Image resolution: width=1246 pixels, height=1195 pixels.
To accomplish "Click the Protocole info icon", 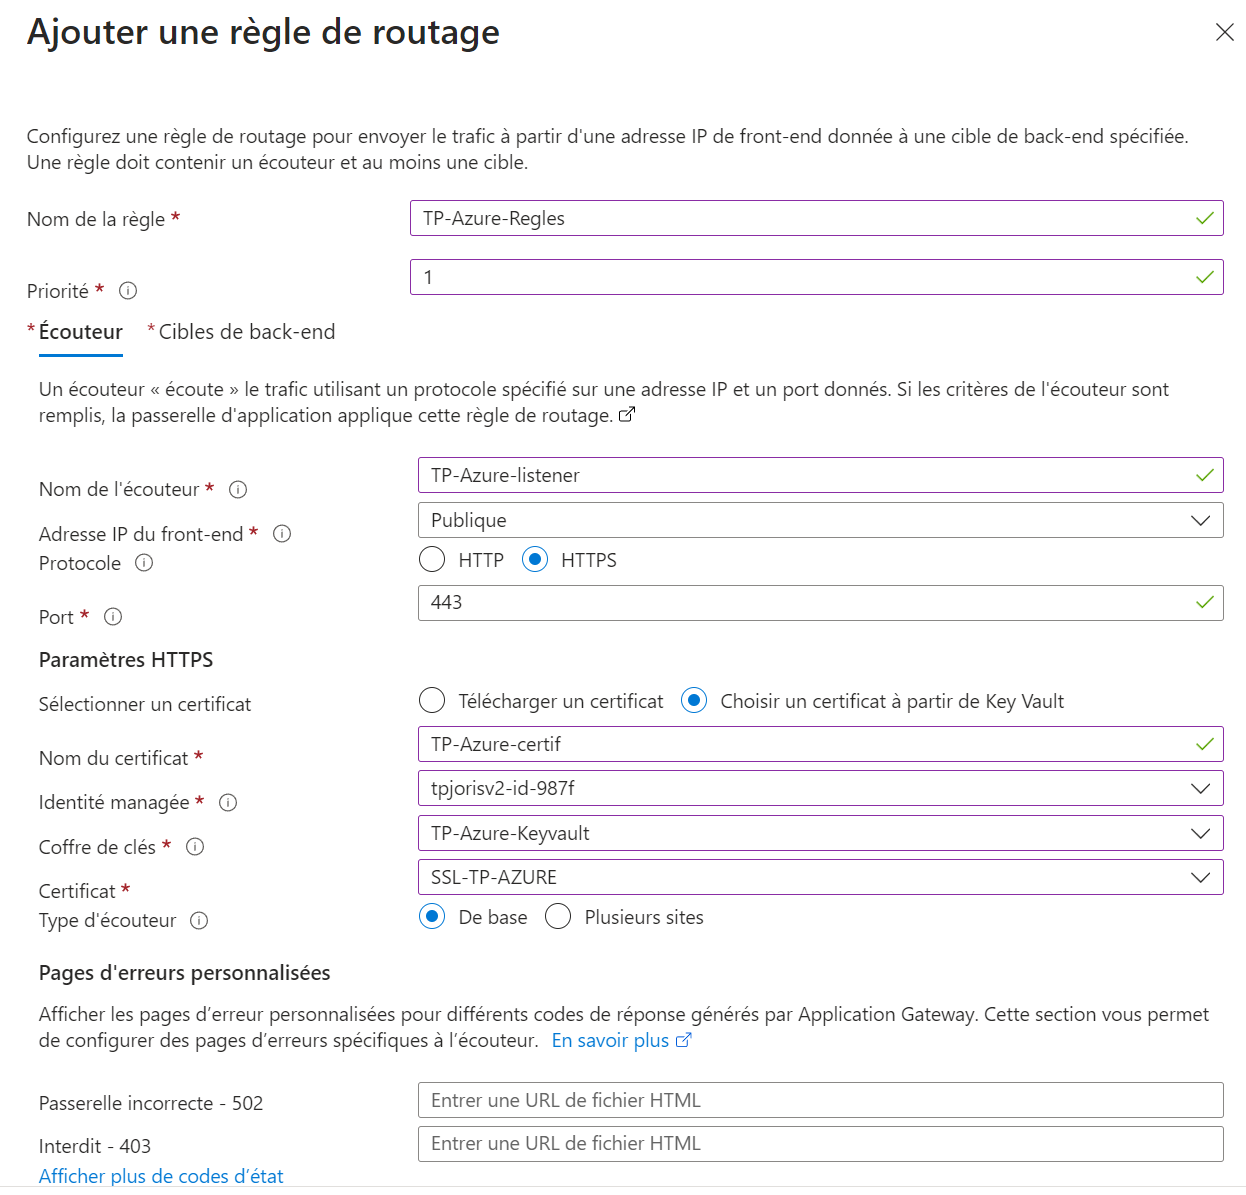I will [144, 563].
